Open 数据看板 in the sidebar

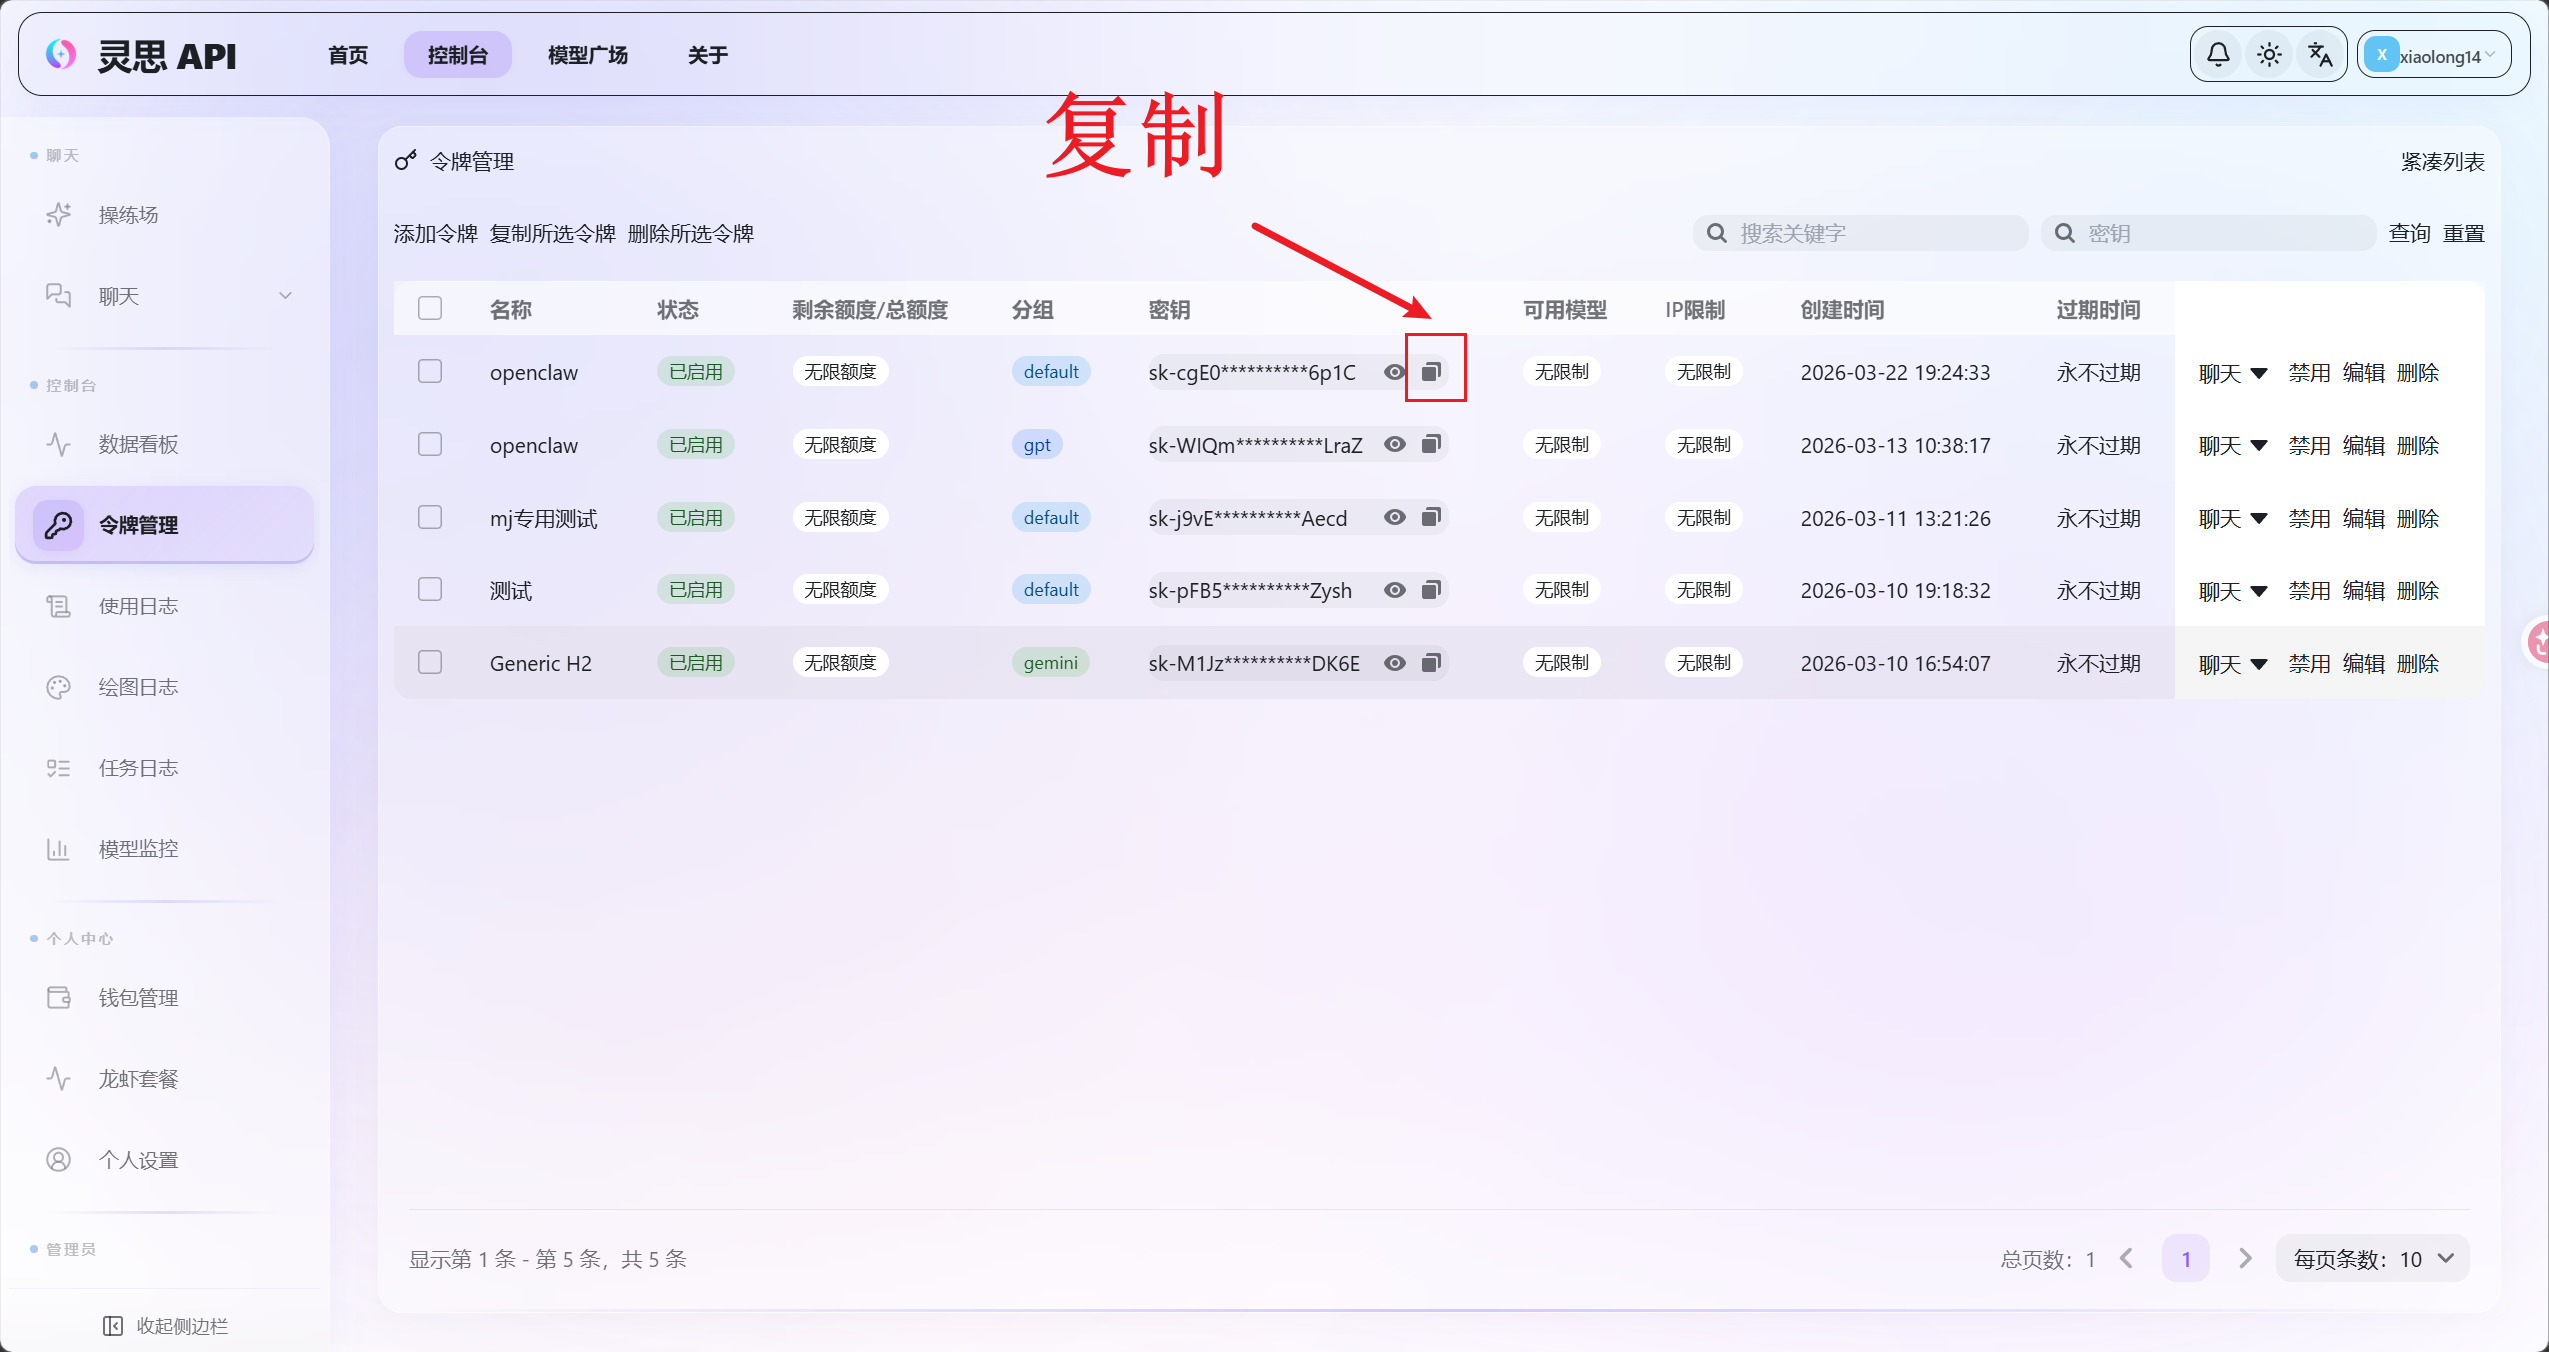tap(165, 444)
